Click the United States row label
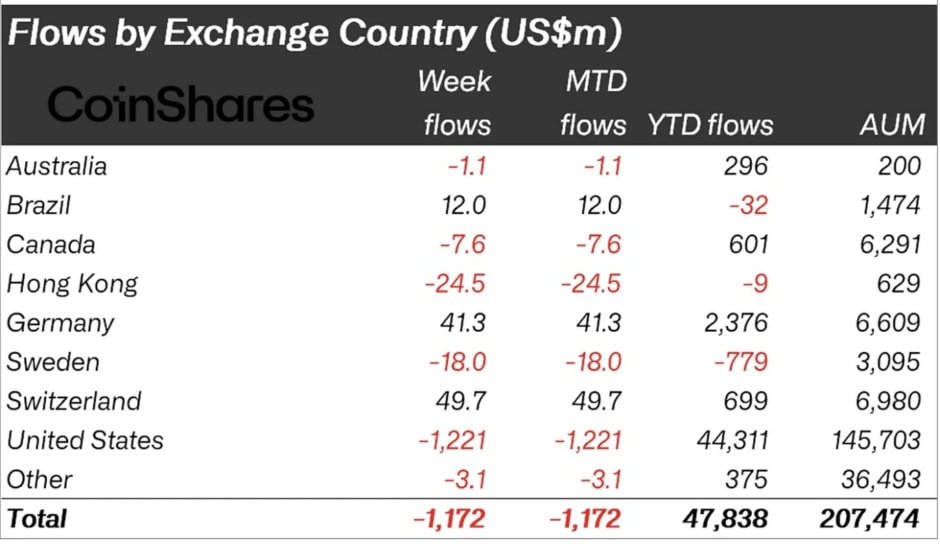The height and width of the screenshot is (544, 940). (85, 440)
